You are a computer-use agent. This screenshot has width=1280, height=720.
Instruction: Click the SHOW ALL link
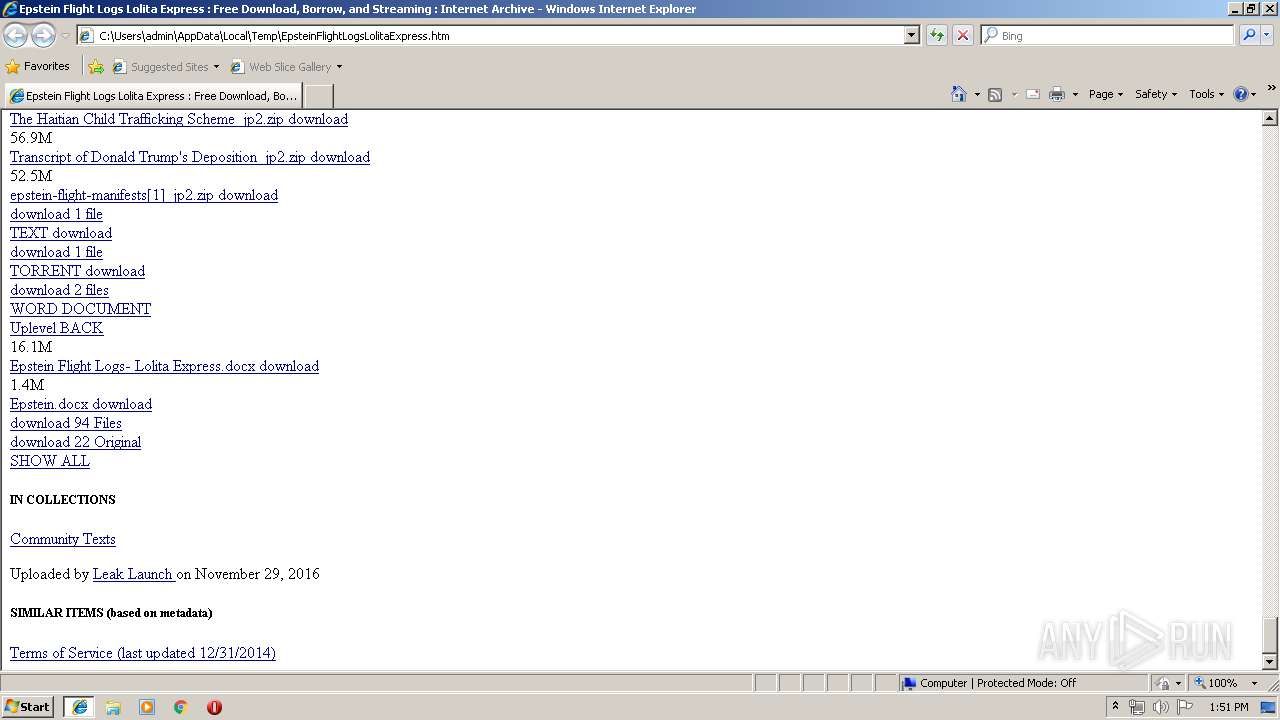click(x=50, y=461)
